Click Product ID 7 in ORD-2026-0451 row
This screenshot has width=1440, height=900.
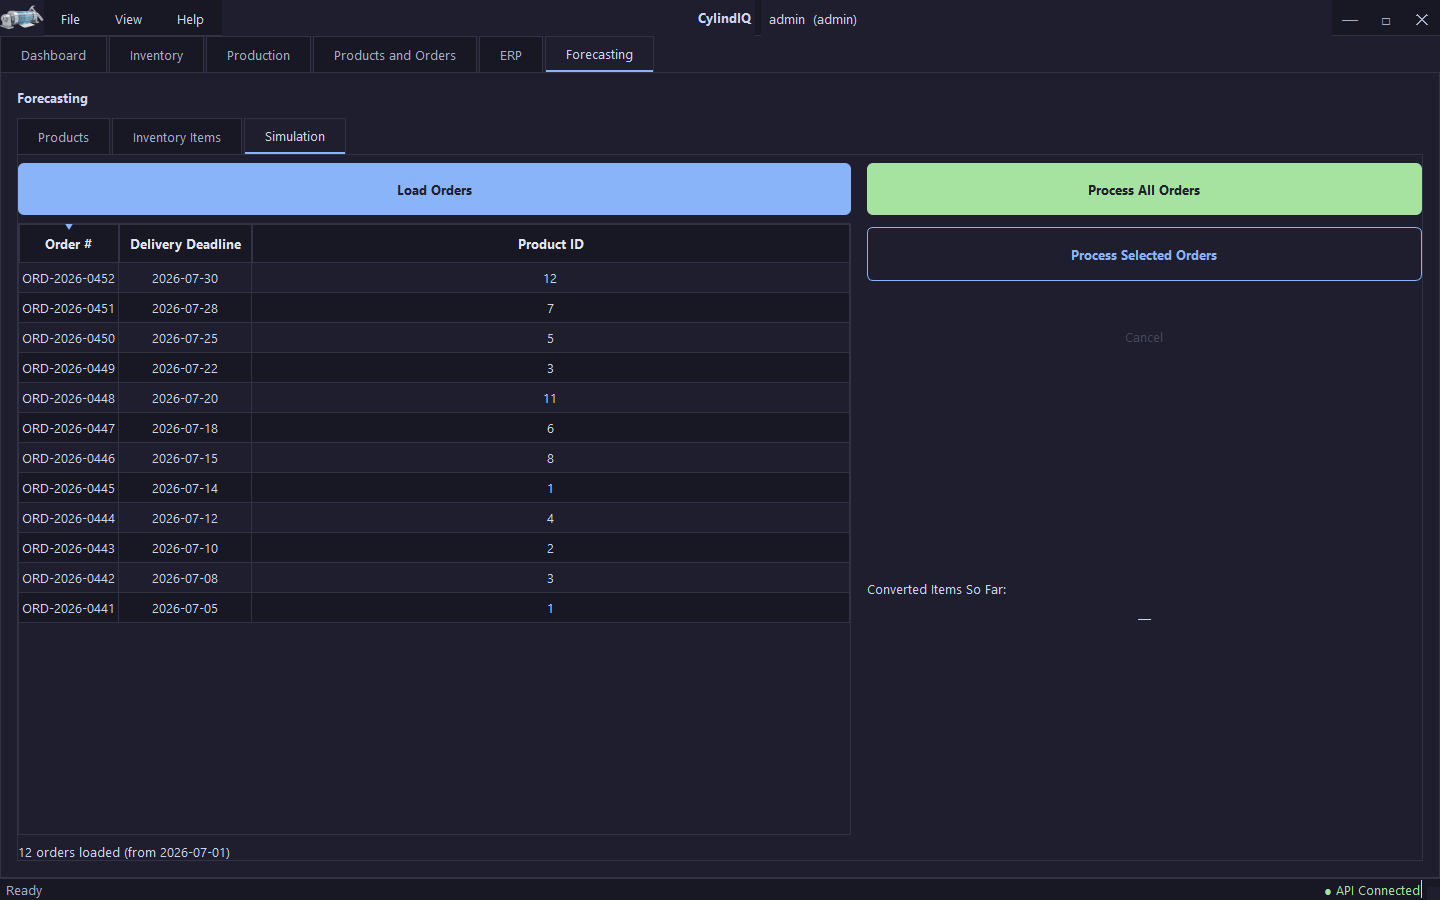[550, 308]
